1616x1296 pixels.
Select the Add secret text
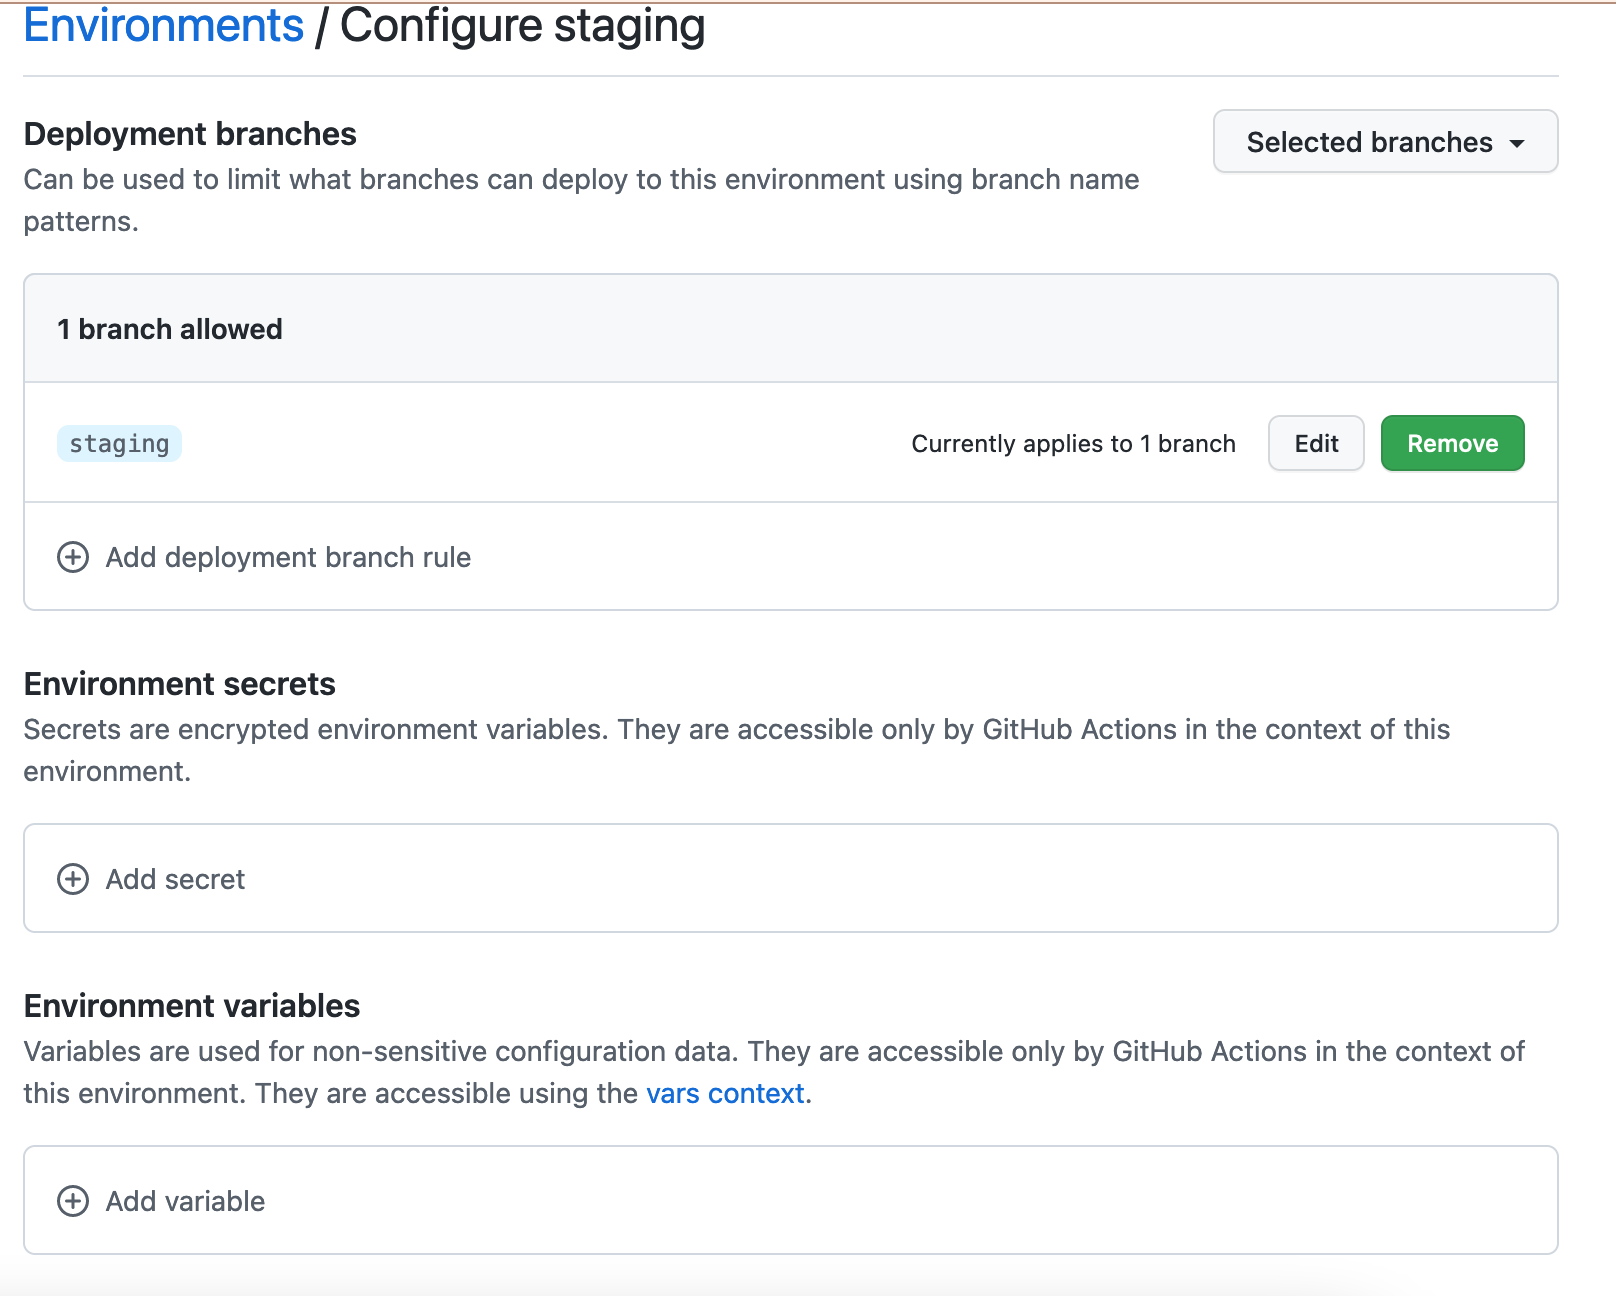(175, 879)
